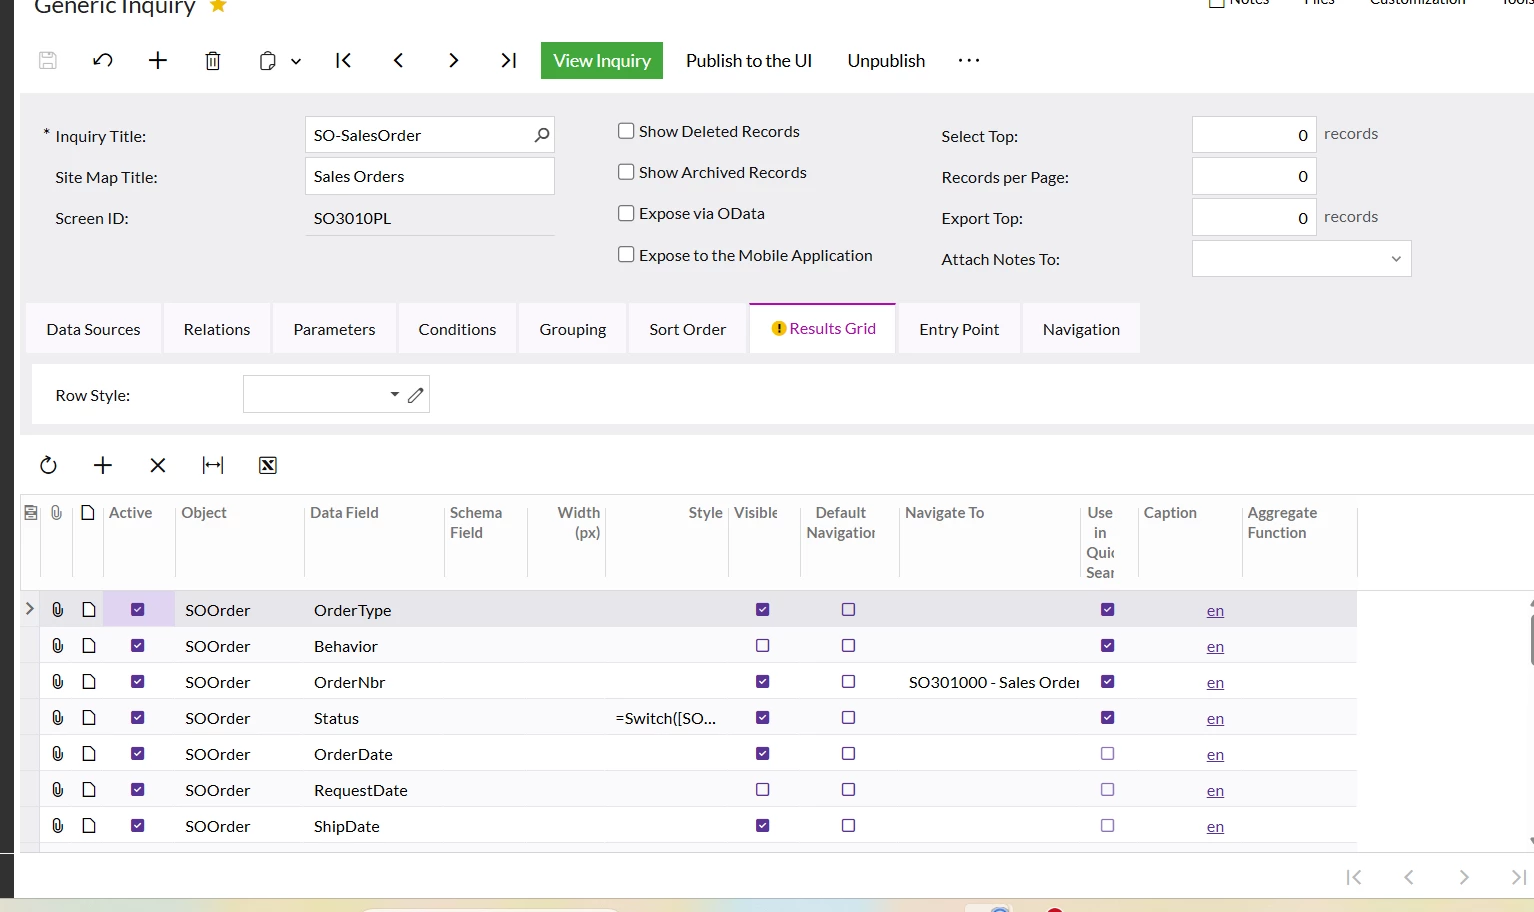Toggle Expose to the Mobile Application checkbox
The width and height of the screenshot is (1534, 912).
[x=626, y=255]
